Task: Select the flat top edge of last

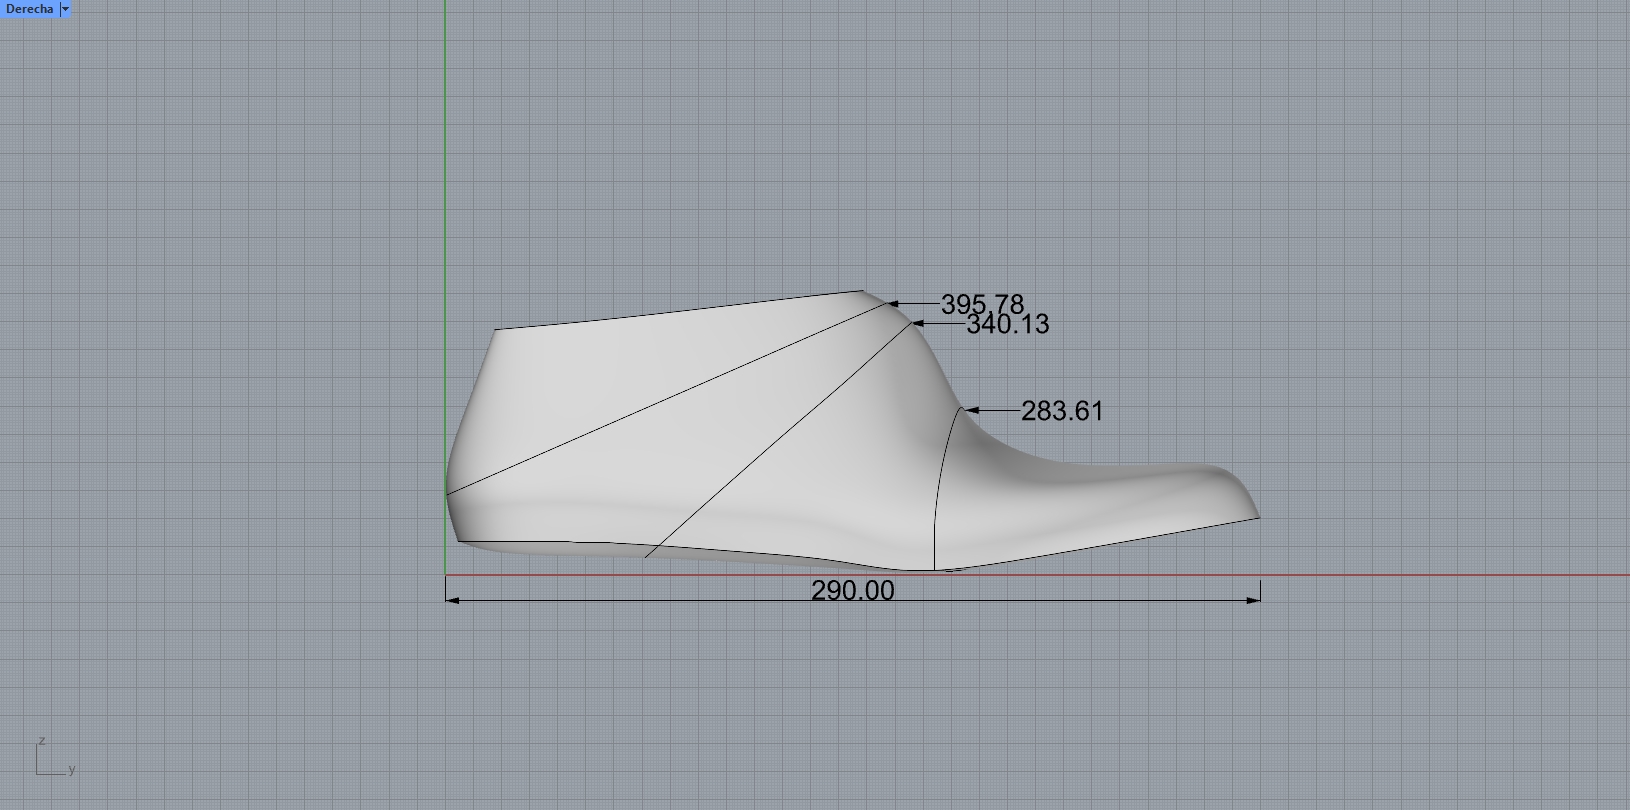Action: pyautogui.click(x=680, y=310)
